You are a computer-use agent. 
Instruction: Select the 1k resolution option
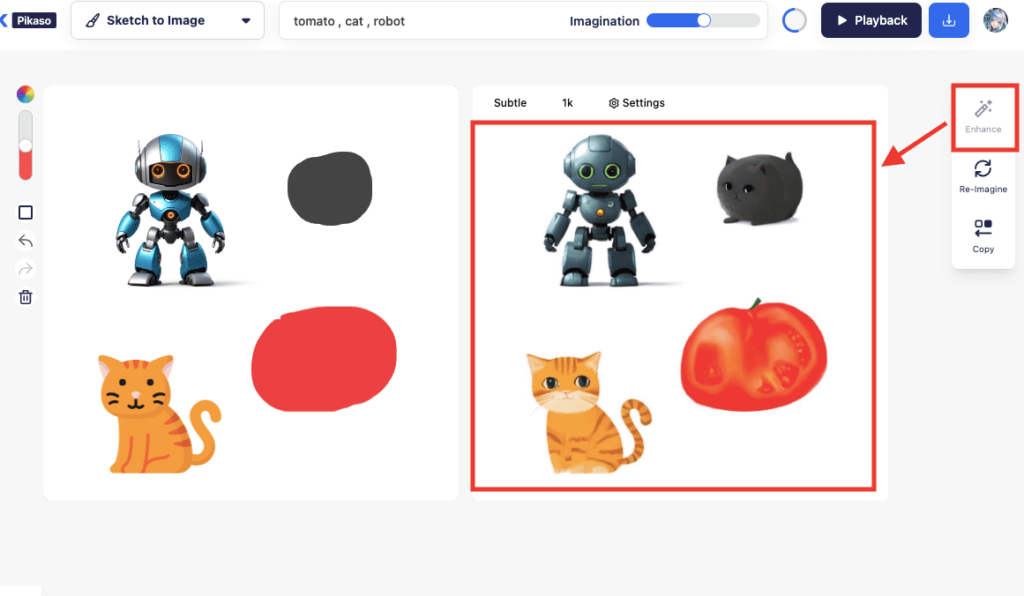[567, 102]
